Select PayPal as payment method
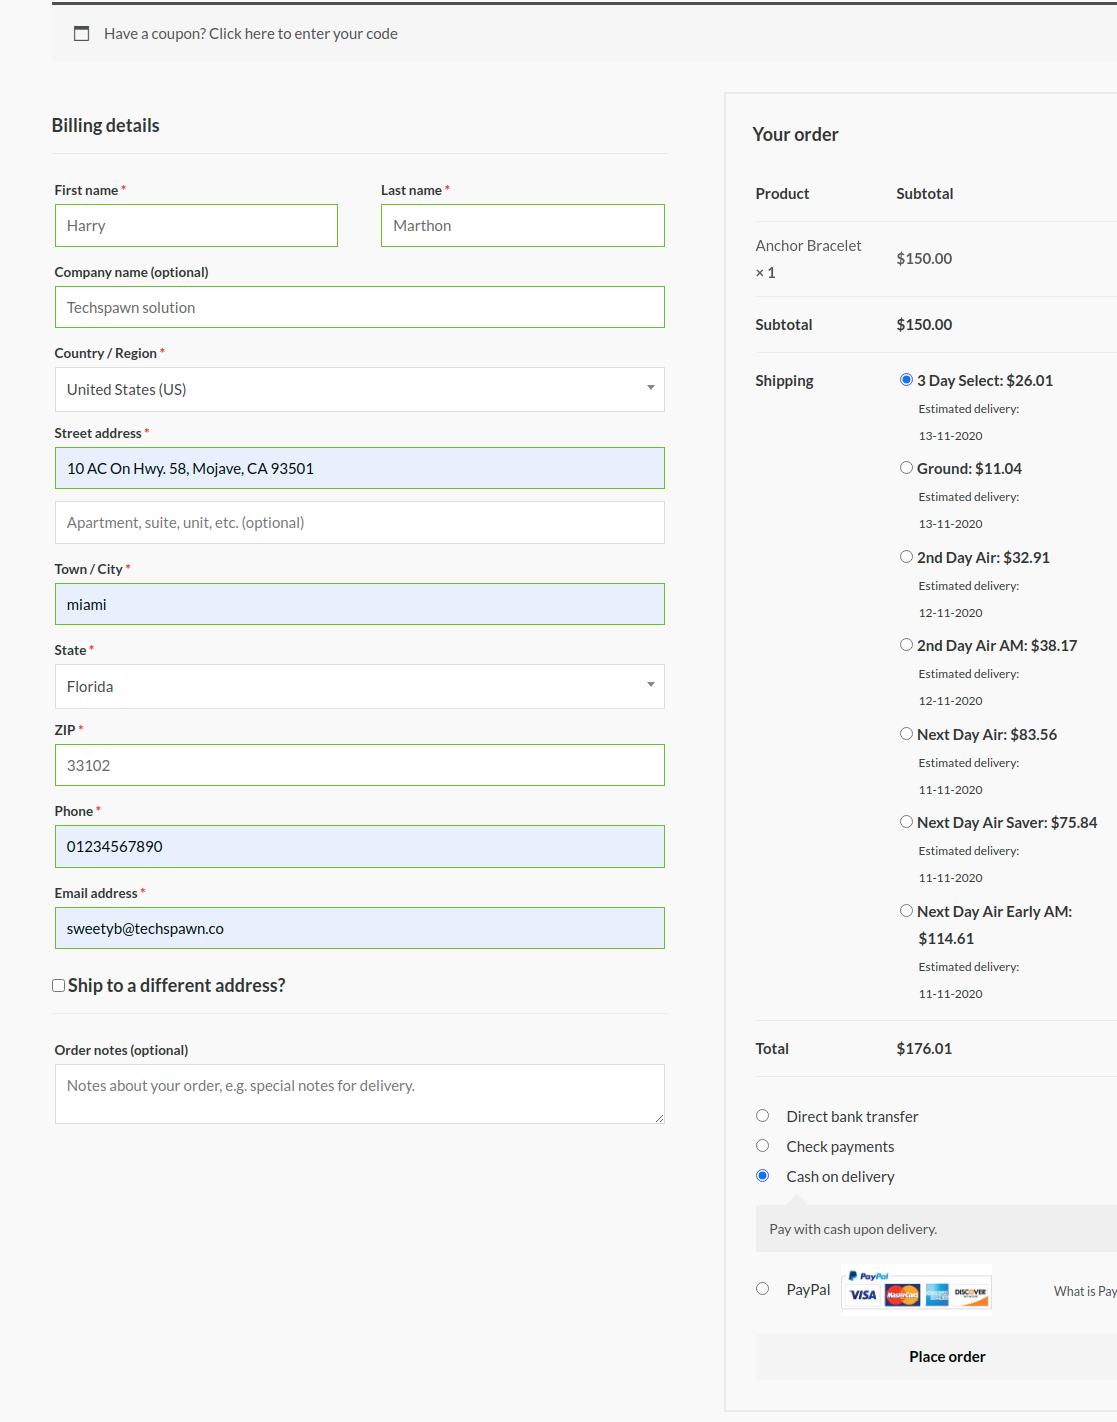Screen dimensions: 1117x1422 tap(763, 1289)
